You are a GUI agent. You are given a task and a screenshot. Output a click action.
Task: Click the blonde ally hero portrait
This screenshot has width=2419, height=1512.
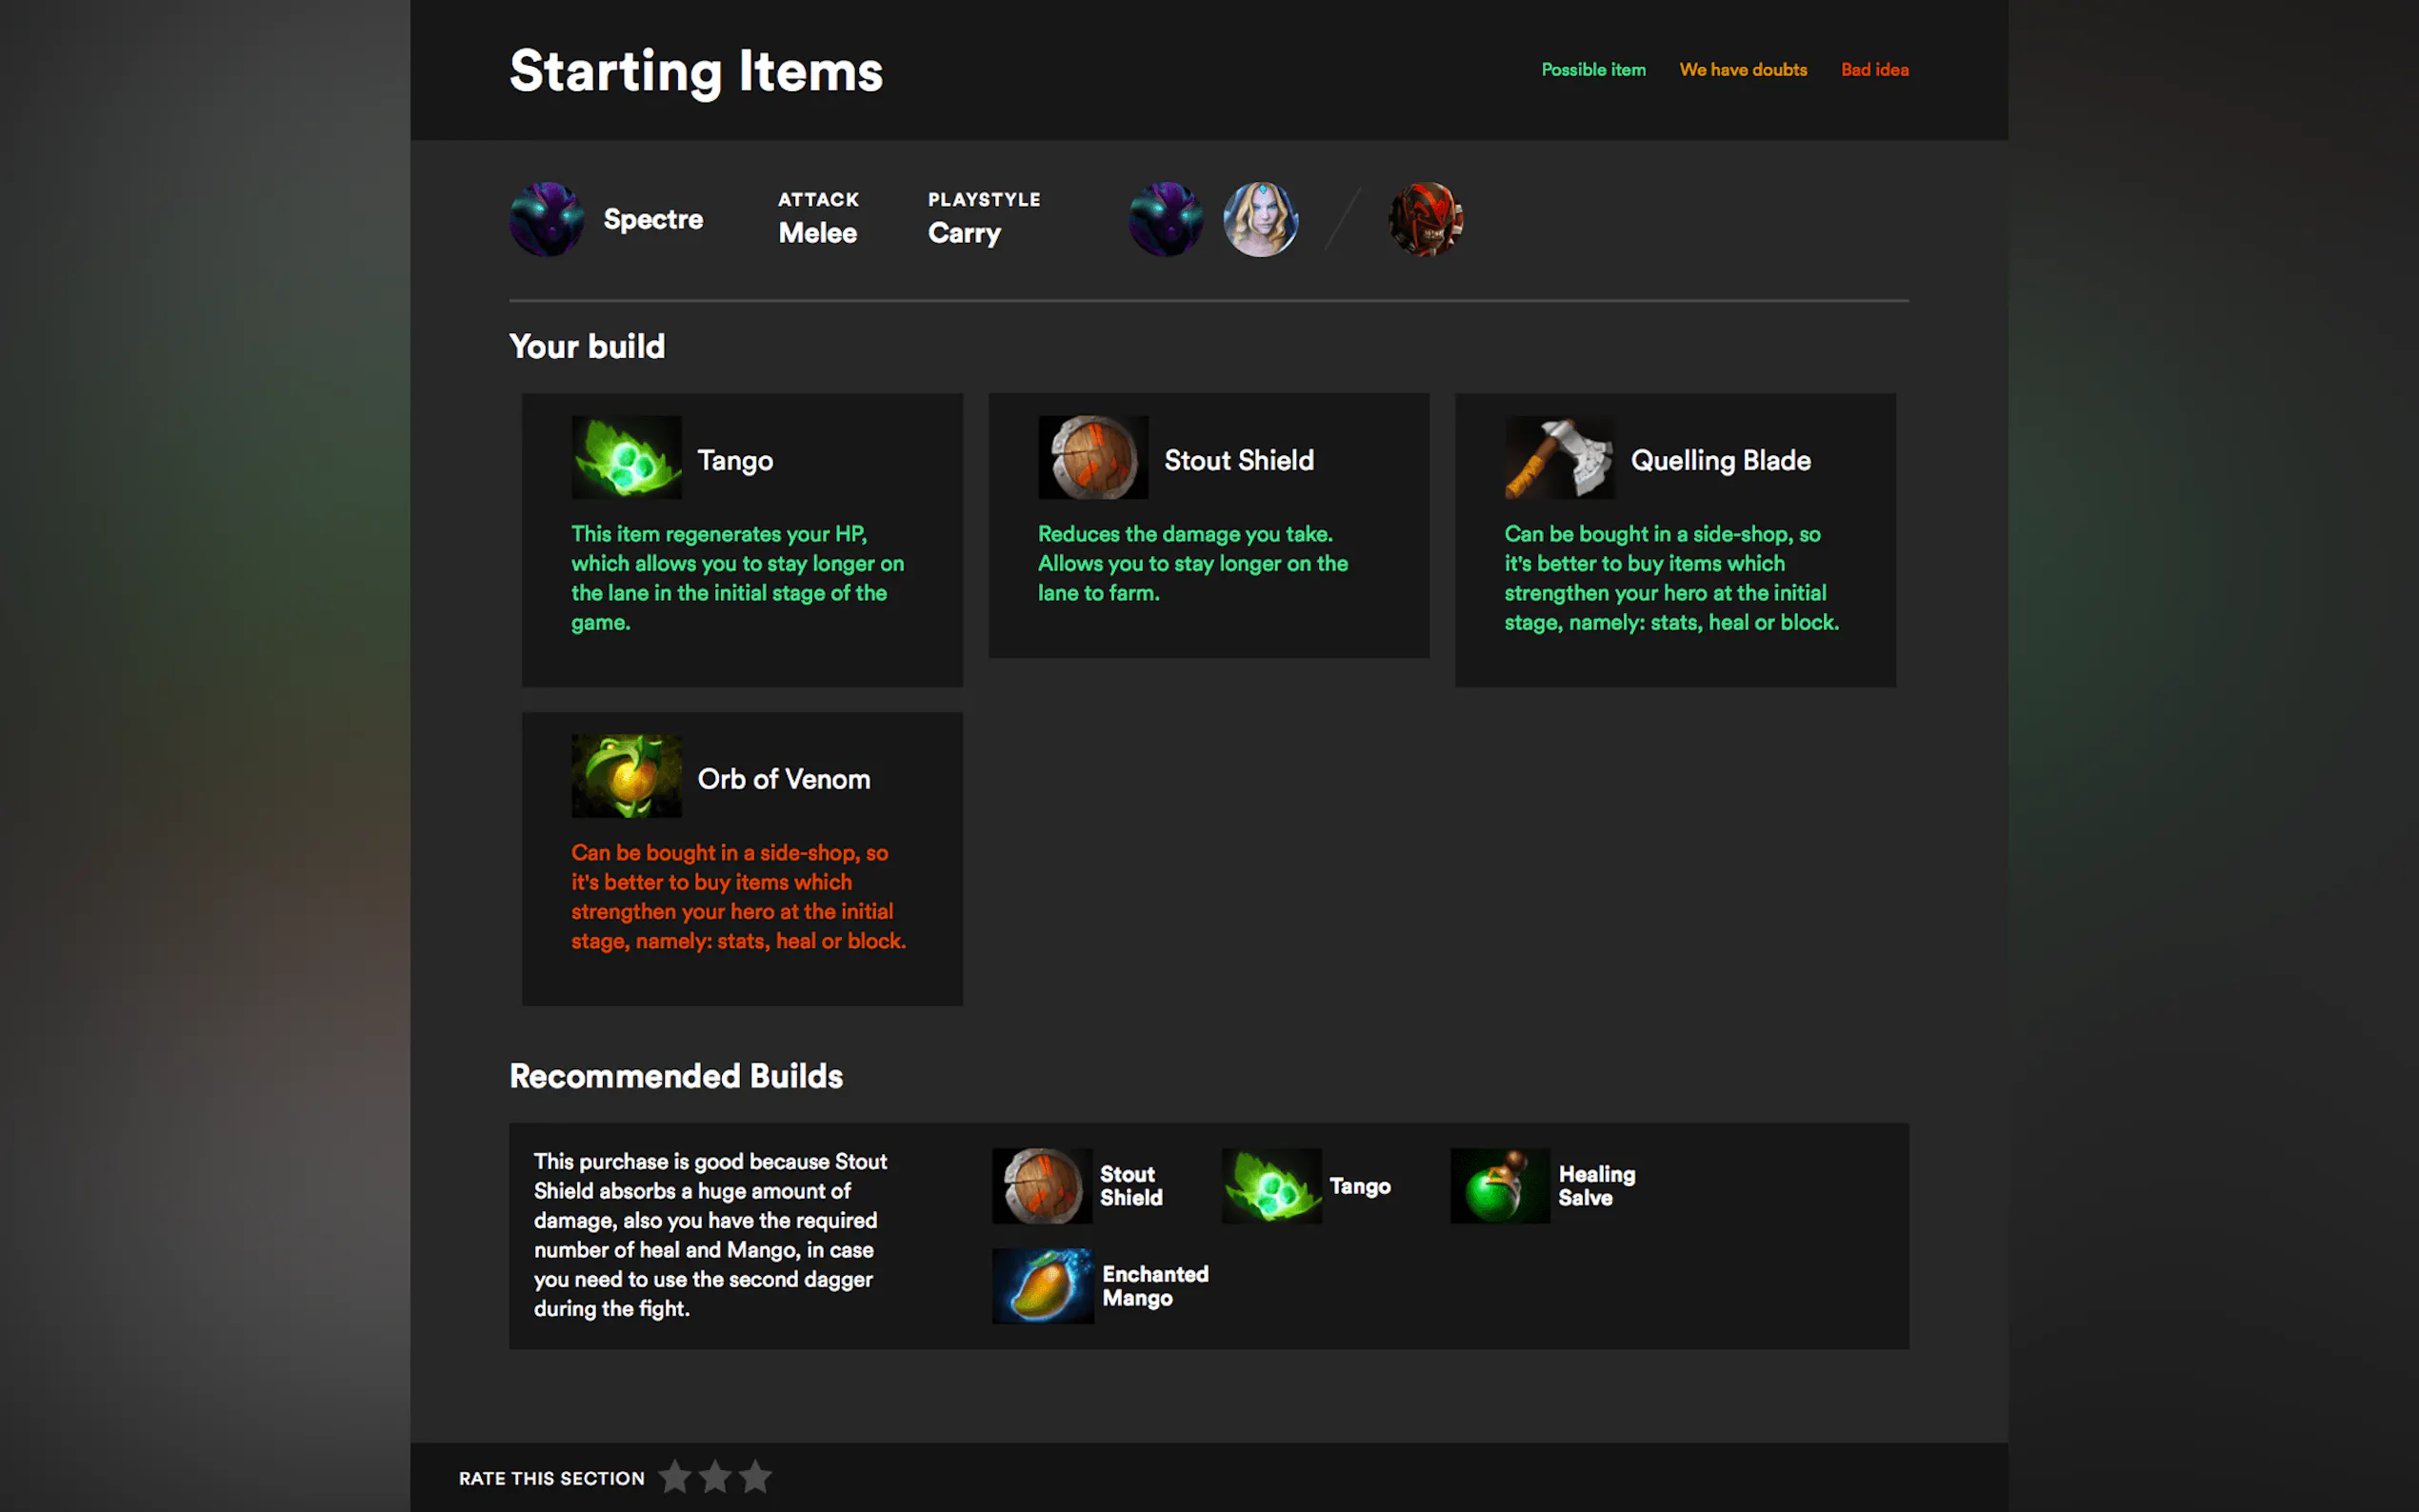pyautogui.click(x=1261, y=219)
